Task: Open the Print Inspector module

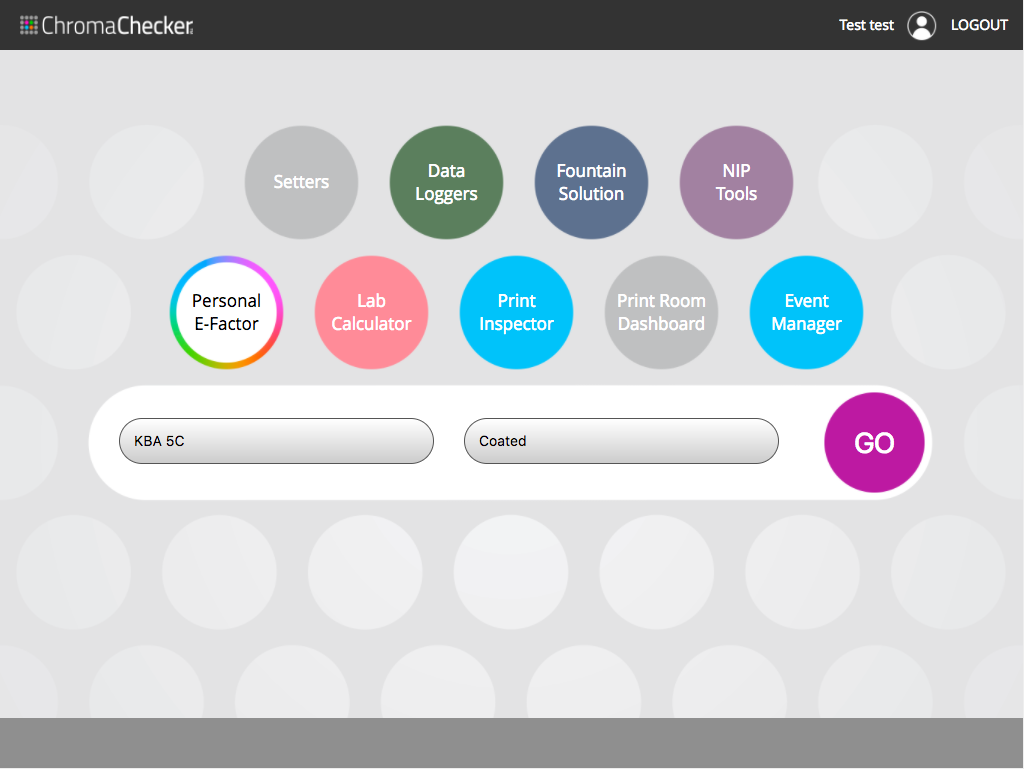Action: coord(516,312)
